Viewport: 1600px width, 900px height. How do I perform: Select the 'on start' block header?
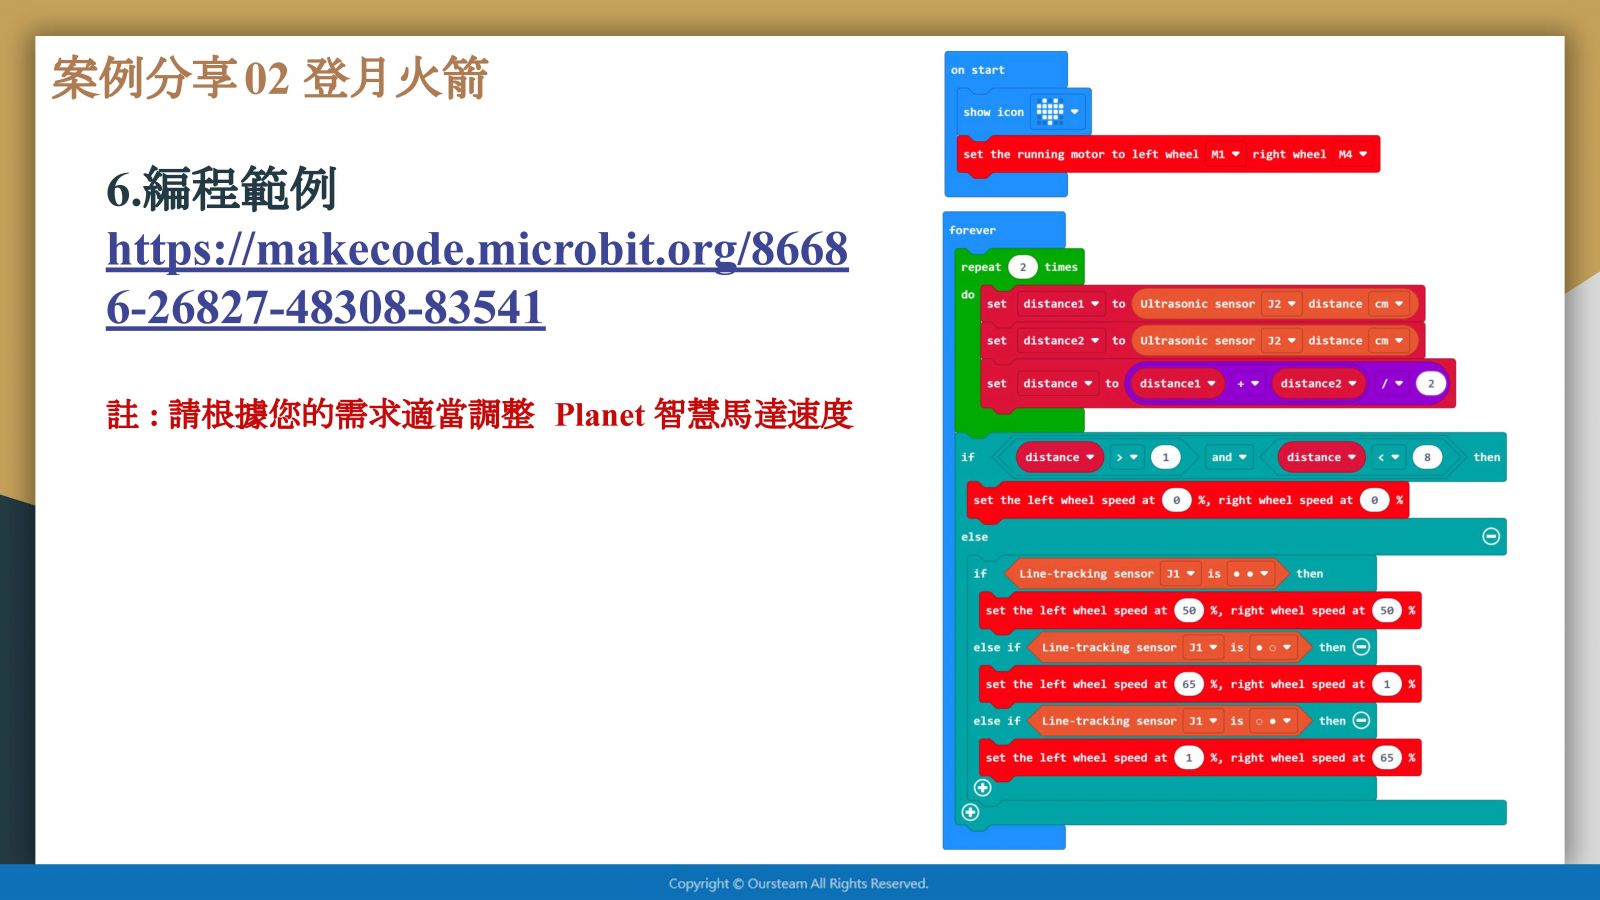click(x=978, y=70)
